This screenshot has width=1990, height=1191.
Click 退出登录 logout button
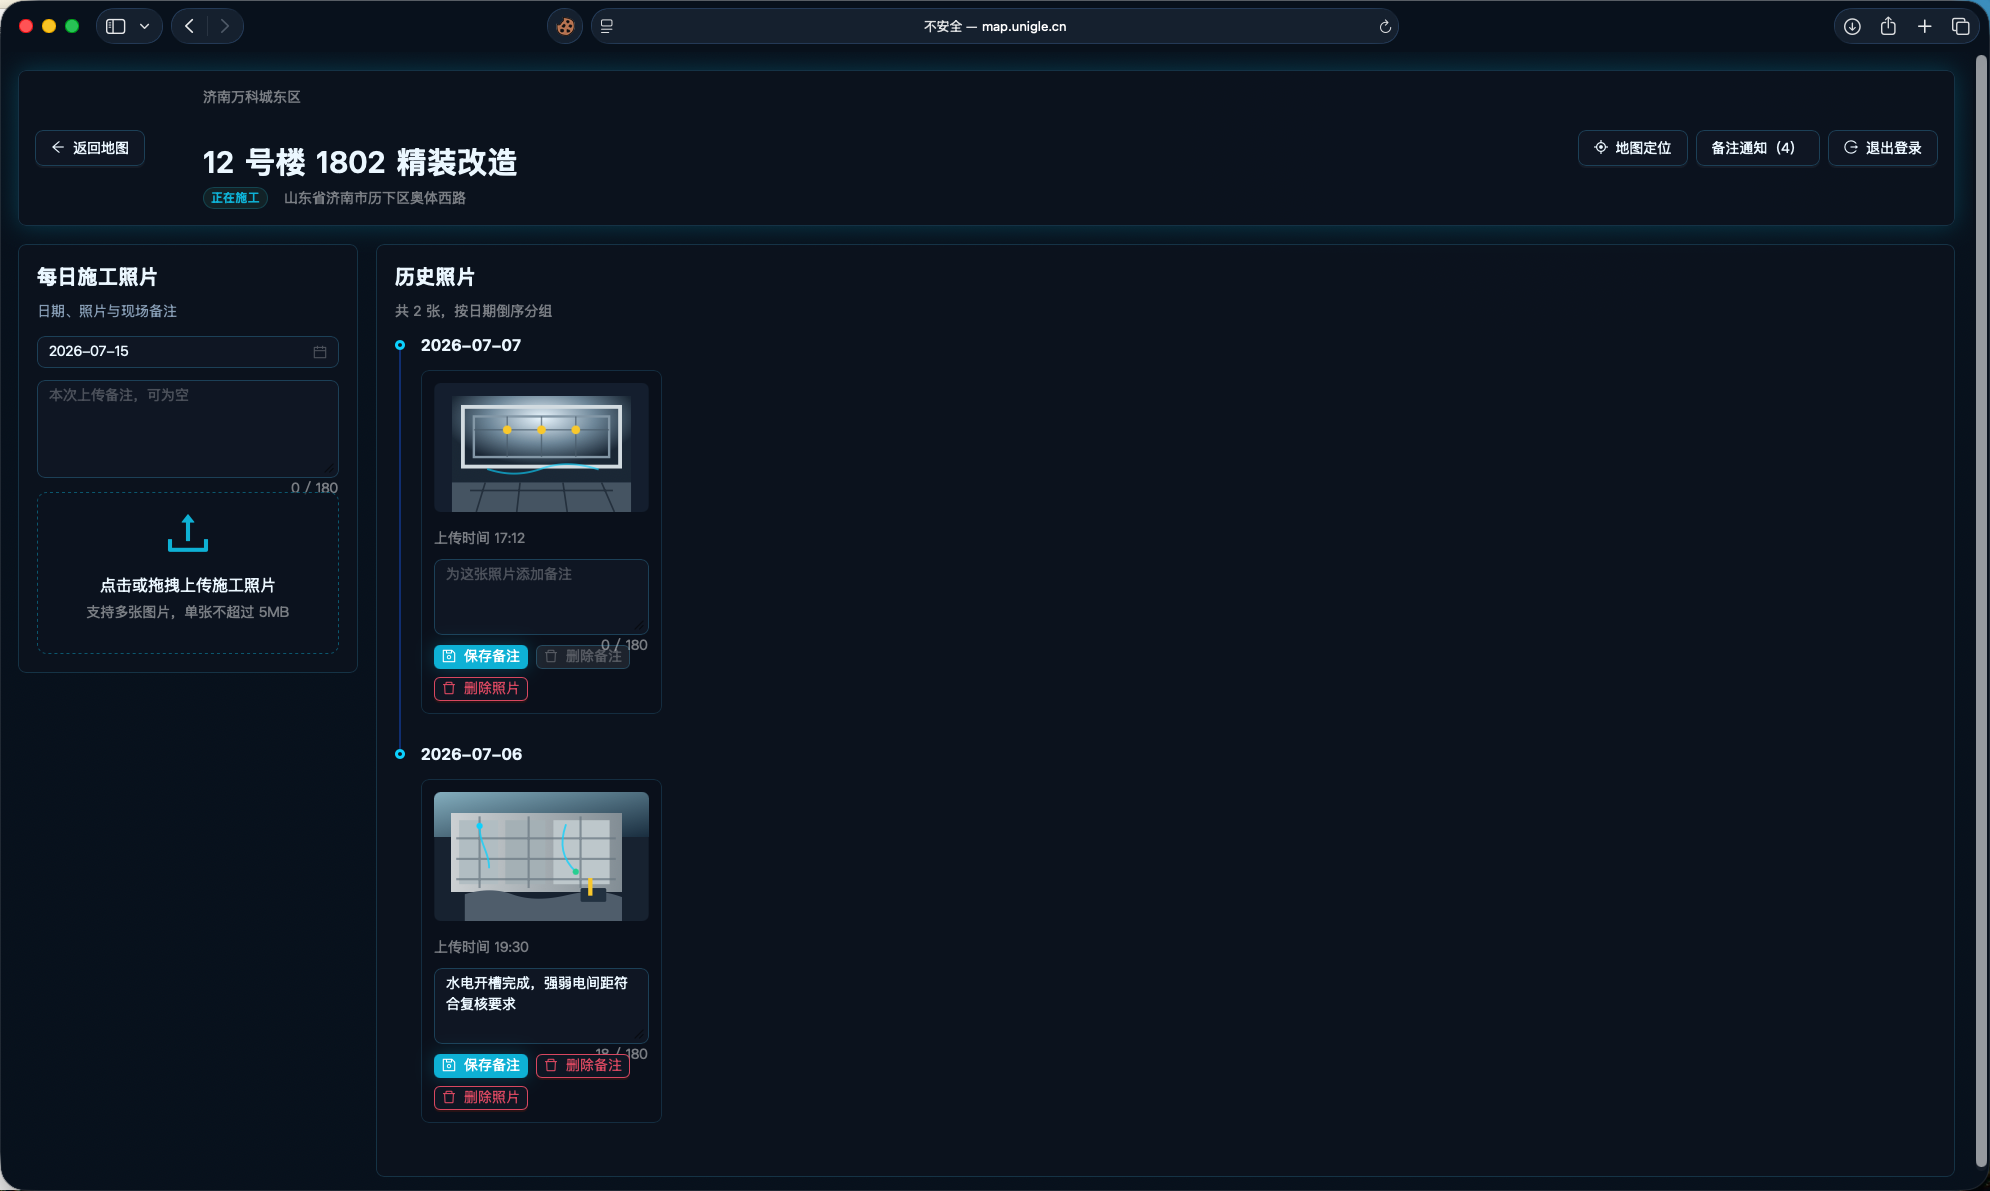coord(1882,148)
